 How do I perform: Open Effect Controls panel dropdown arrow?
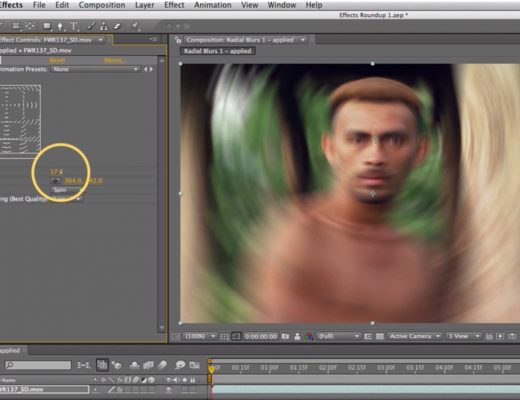coord(101,40)
